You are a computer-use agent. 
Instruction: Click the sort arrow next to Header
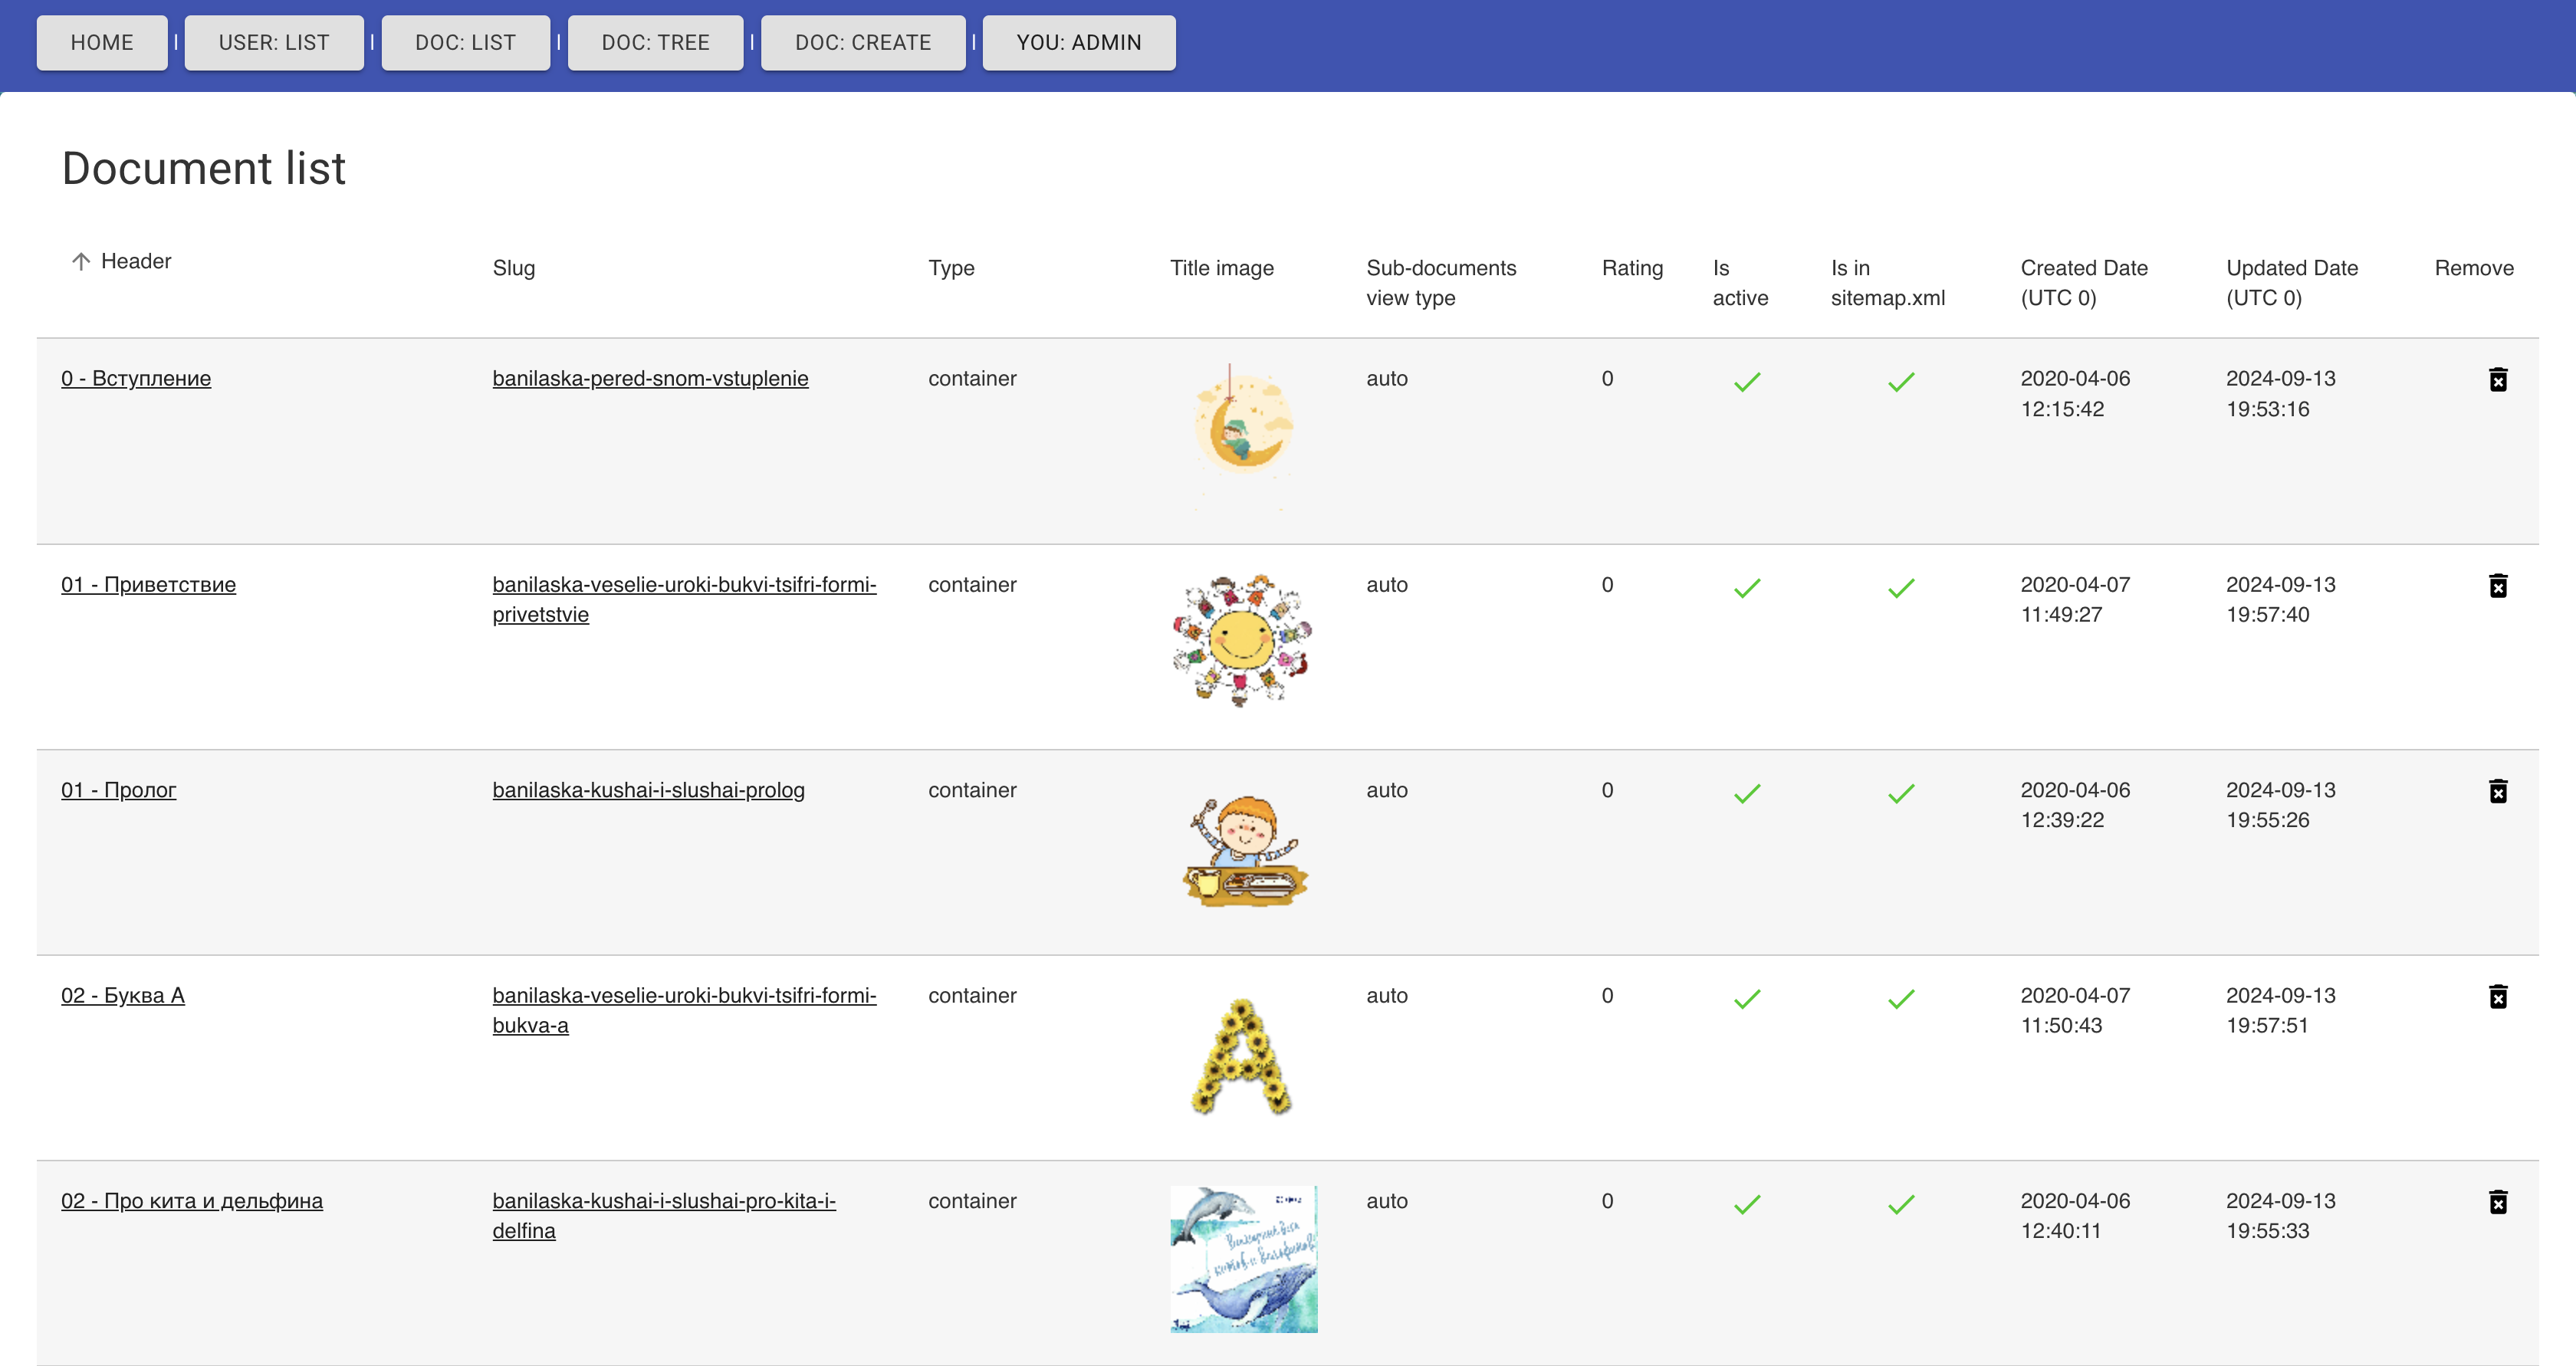point(81,261)
